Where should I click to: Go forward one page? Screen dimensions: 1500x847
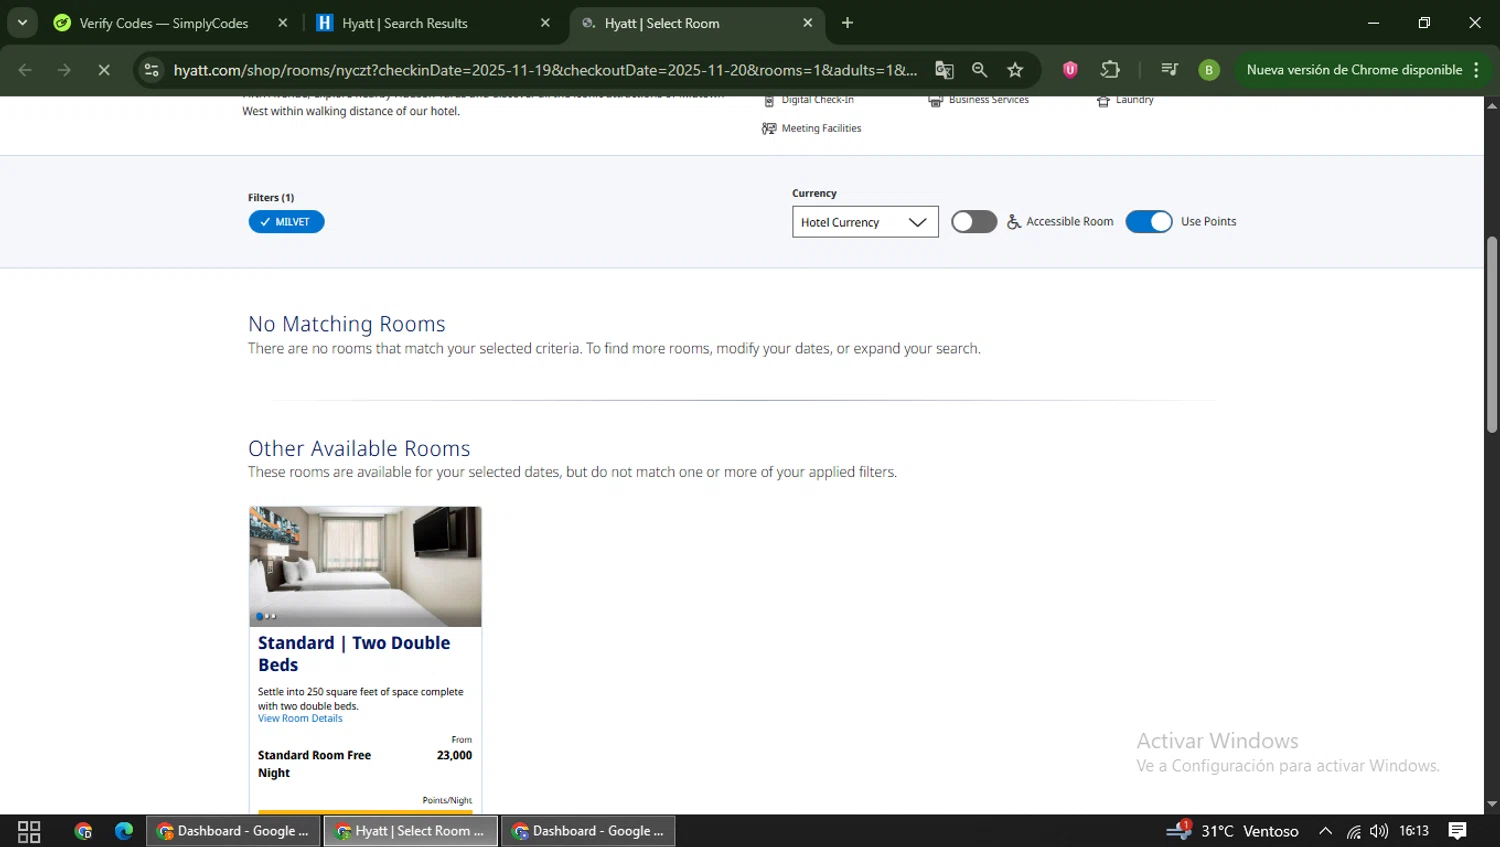(64, 70)
